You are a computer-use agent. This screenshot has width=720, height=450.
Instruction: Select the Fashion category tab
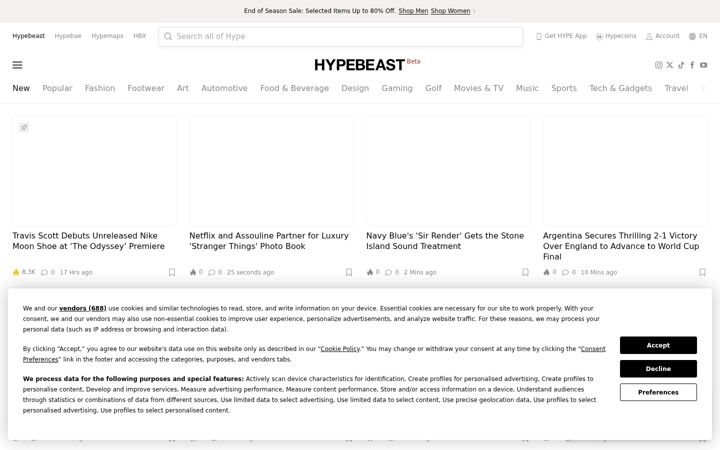tap(100, 88)
